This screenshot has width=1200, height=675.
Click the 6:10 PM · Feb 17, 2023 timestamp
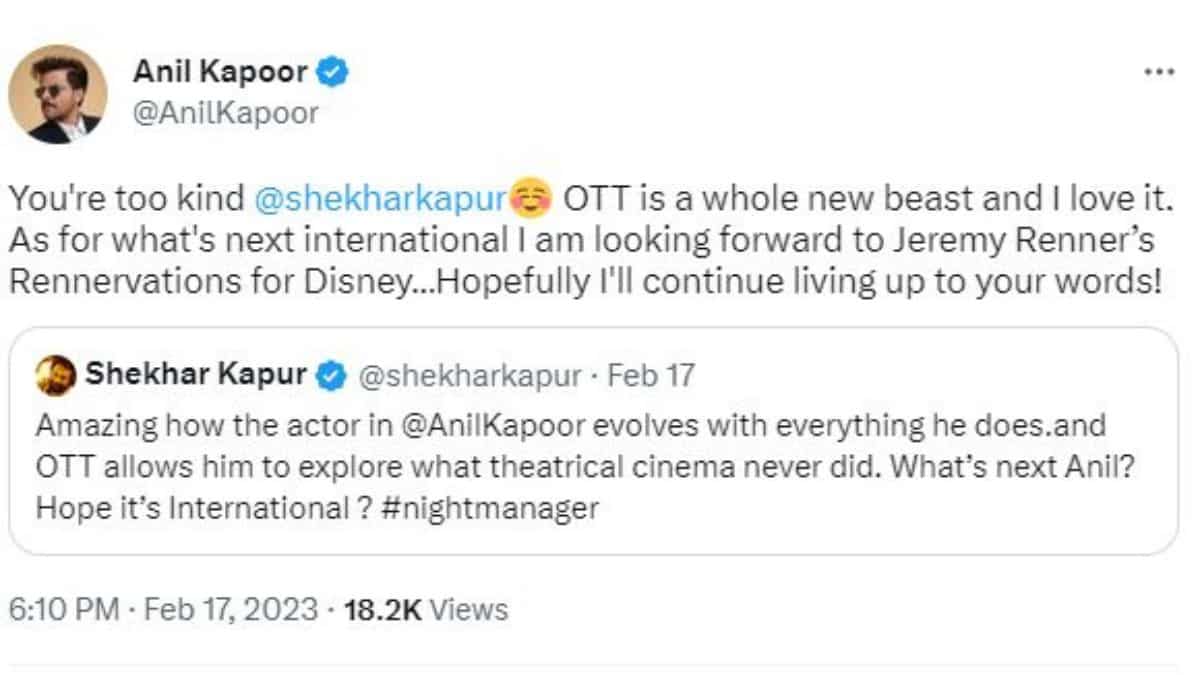click(164, 609)
